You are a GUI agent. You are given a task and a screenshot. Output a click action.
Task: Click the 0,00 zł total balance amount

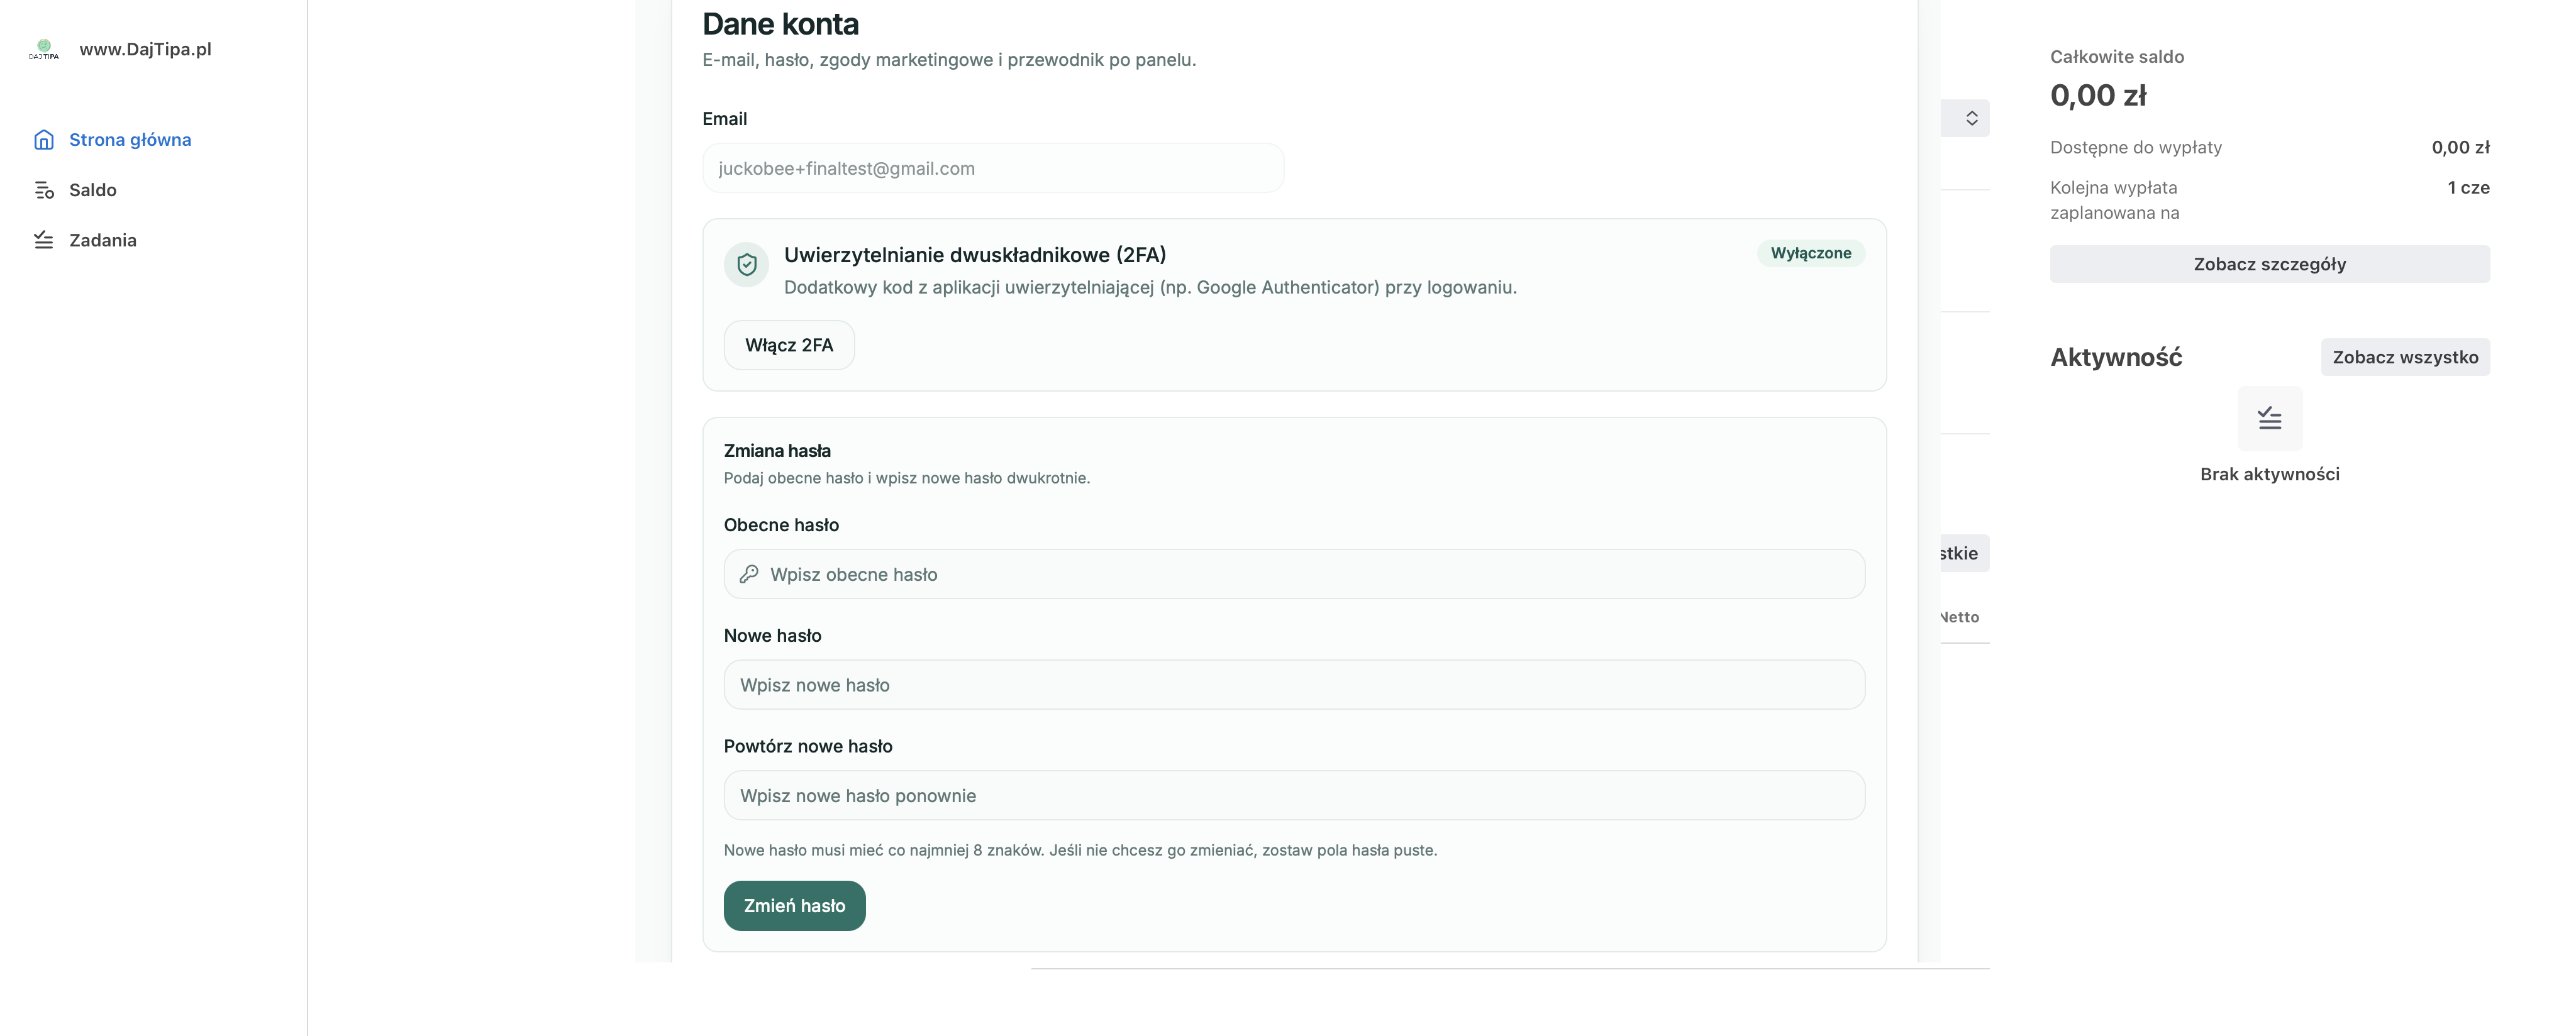click(x=2098, y=96)
